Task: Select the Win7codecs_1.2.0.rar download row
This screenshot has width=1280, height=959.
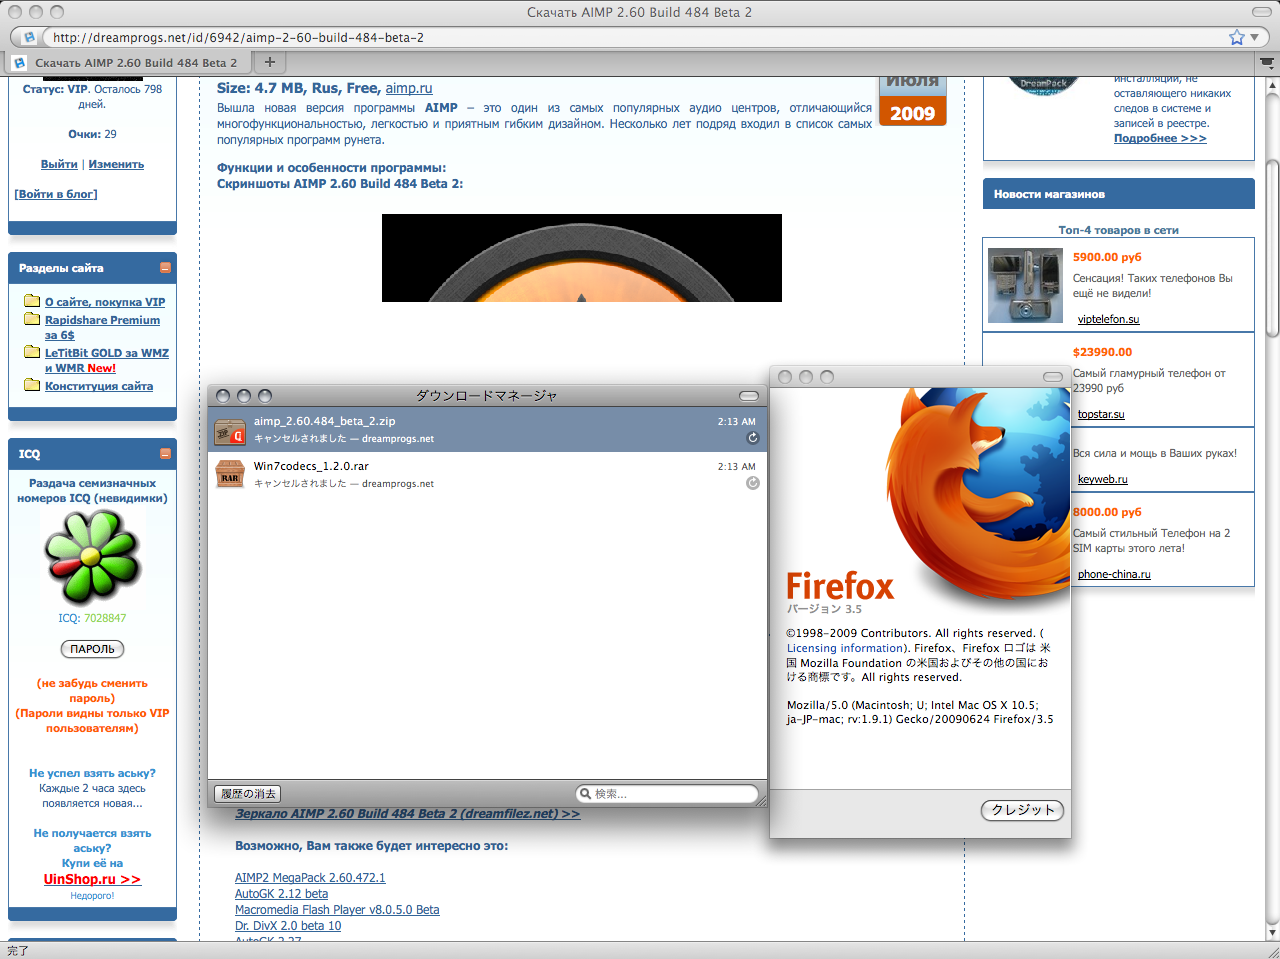Action: tap(487, 474)
